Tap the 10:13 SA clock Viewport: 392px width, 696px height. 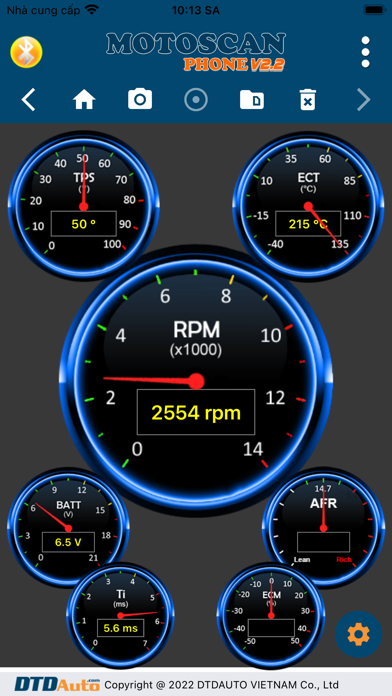point(196,10)
